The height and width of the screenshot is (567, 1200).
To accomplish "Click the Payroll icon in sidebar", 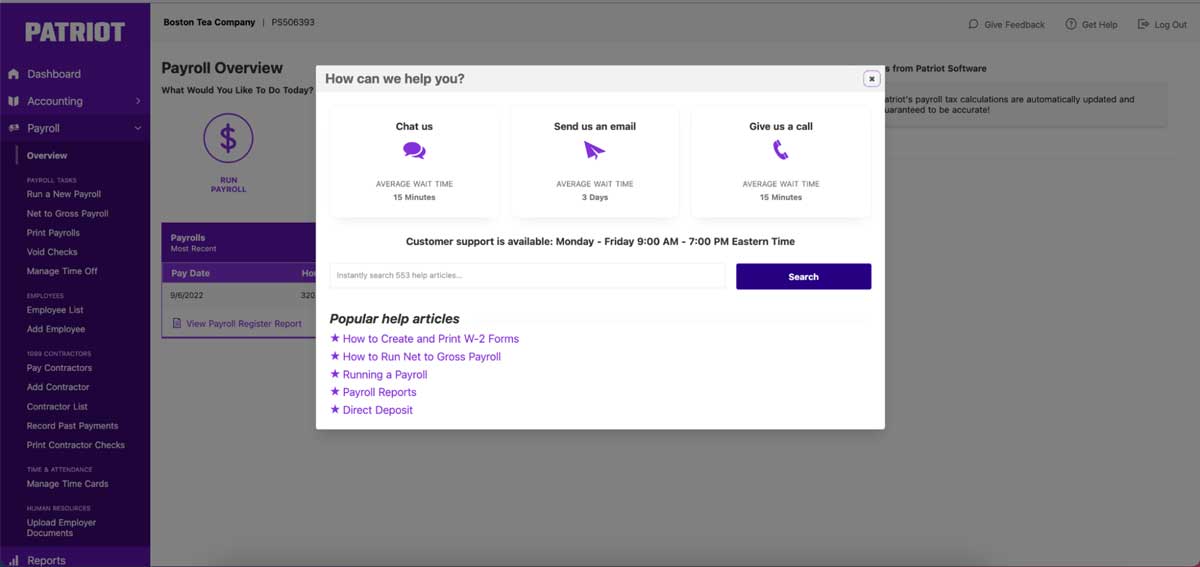I will click(x=14, y=128).
